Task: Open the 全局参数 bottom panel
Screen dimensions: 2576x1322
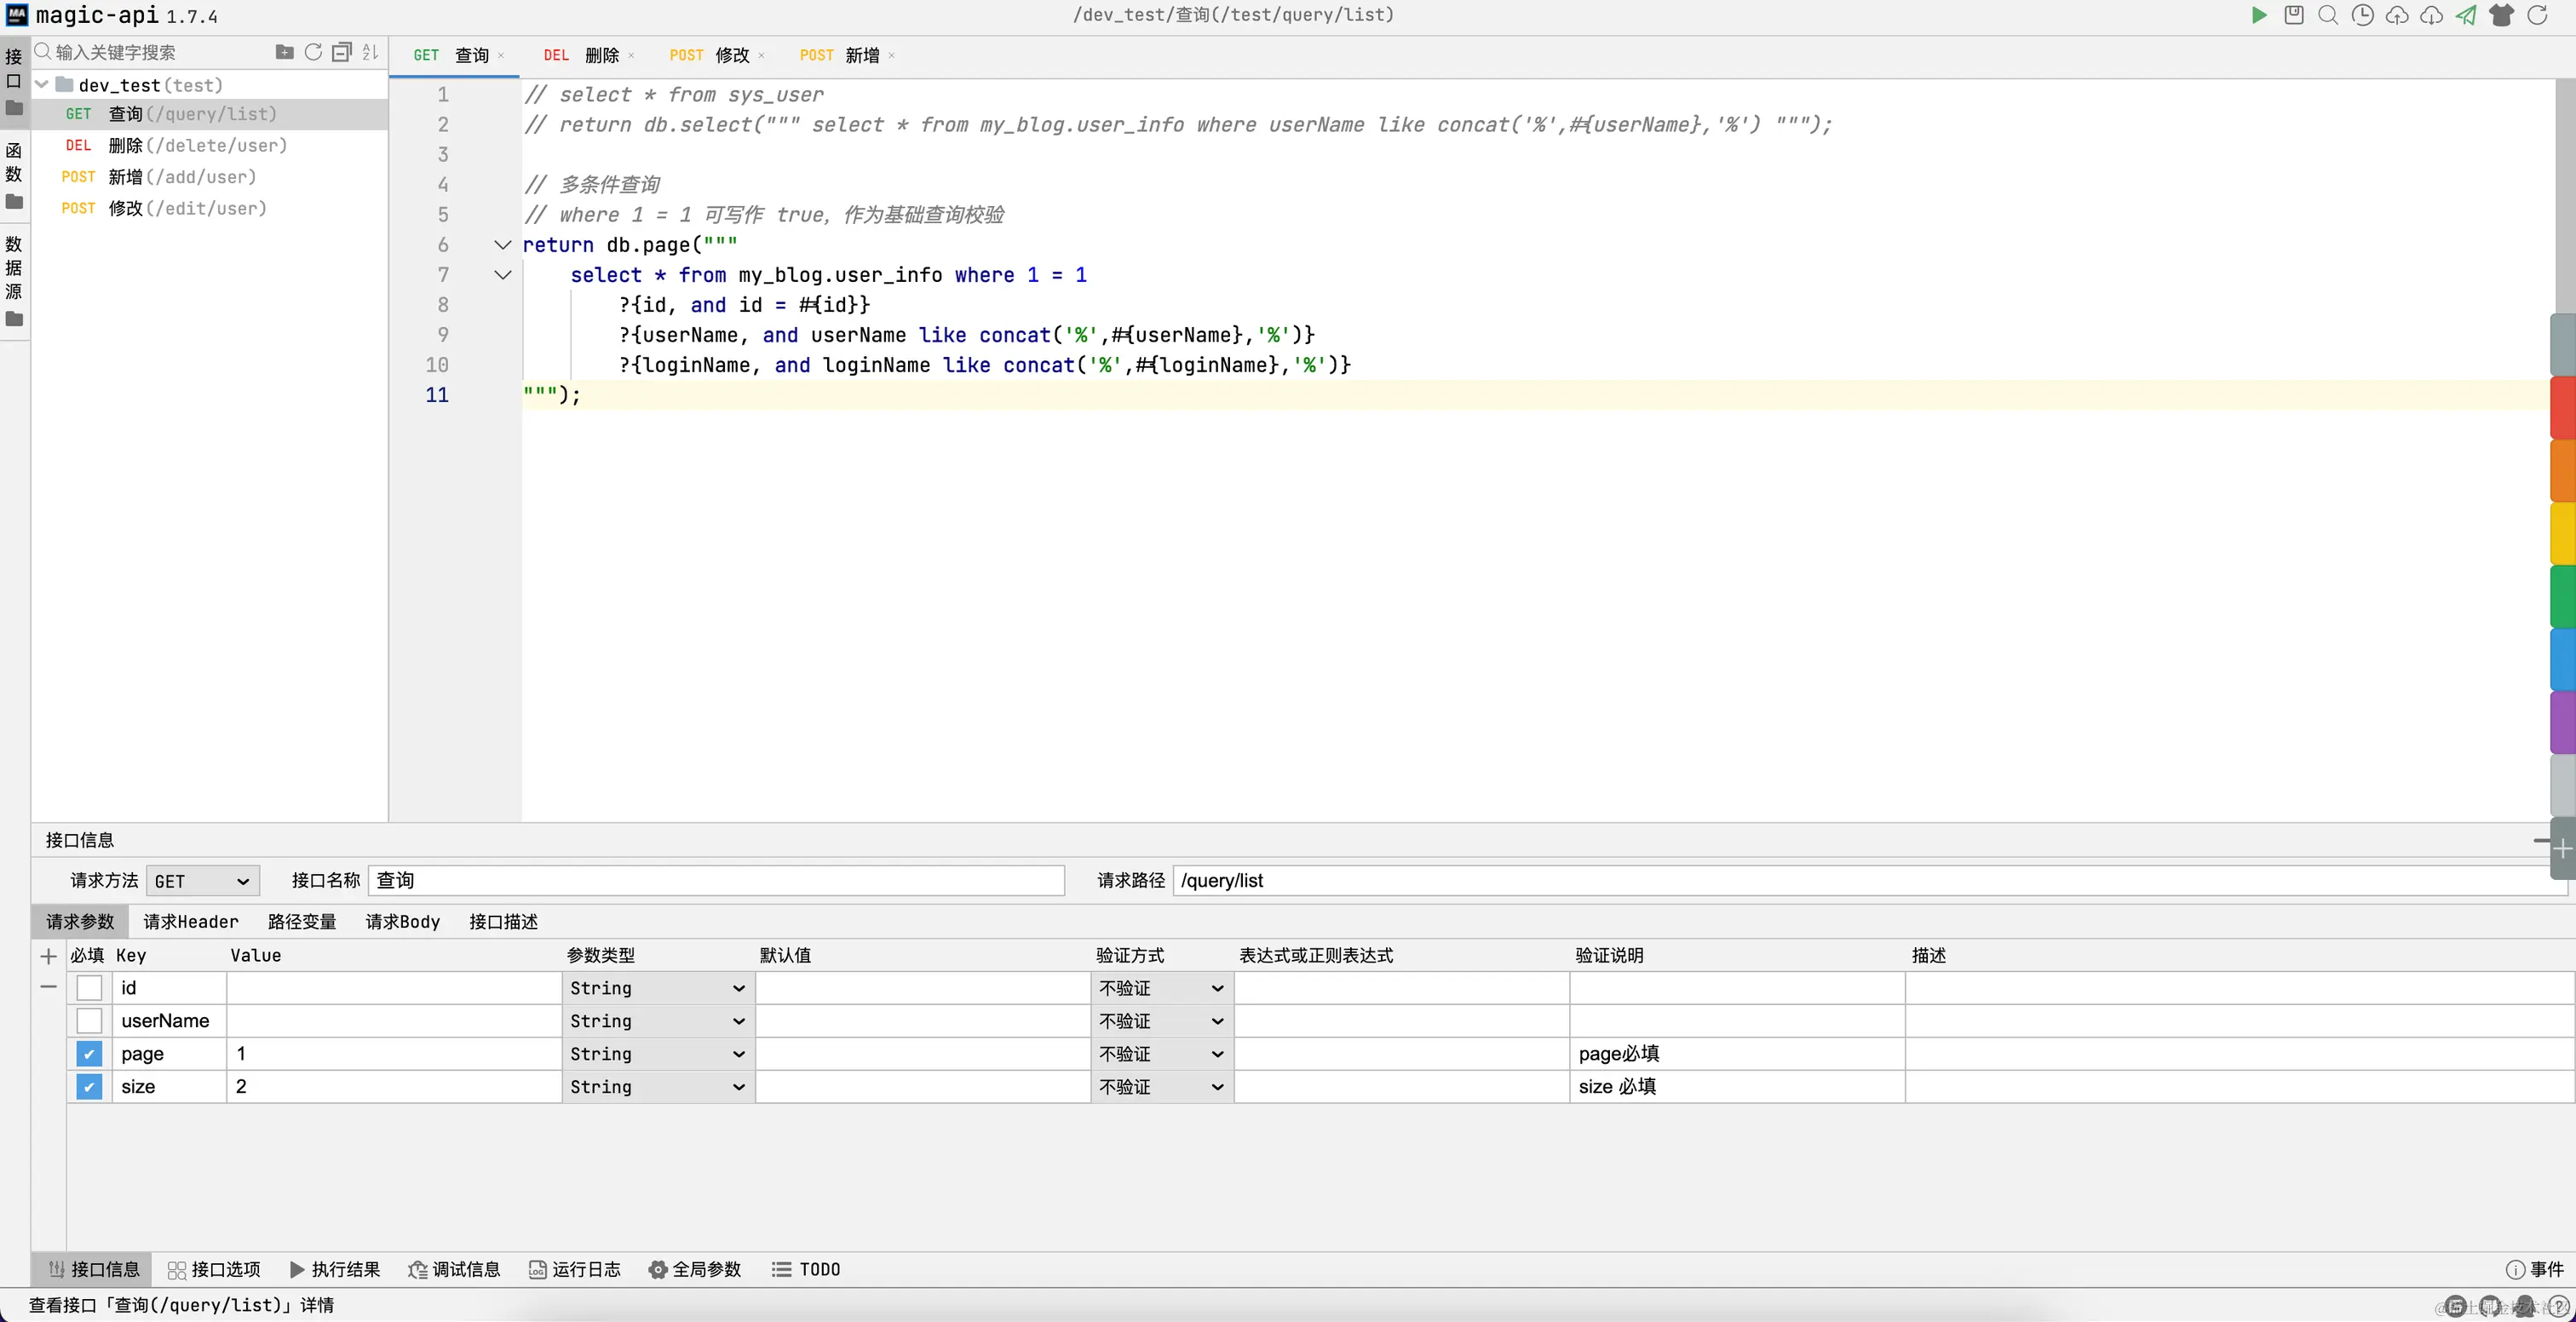Action: (x=695, y=1270)
